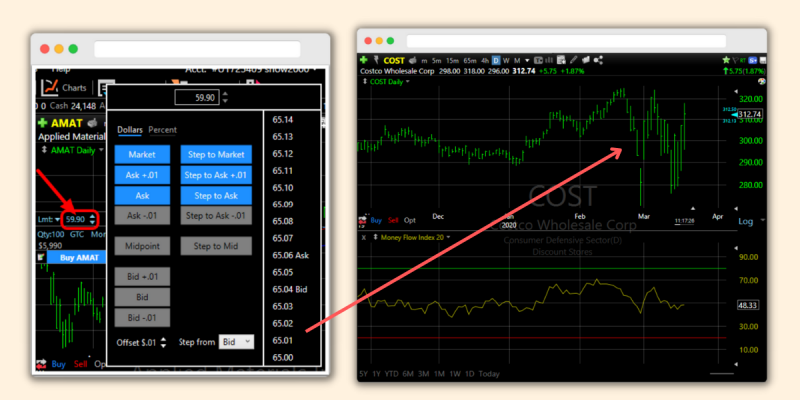
Task: Select the 1-minute m timeframe button
Action: 424,61
